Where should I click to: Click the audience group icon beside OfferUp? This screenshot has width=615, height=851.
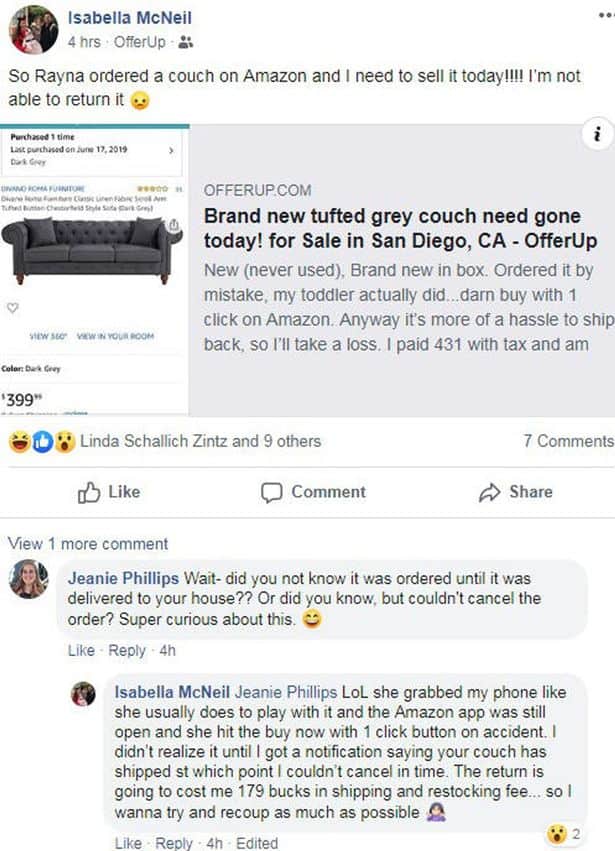[185, 42]
